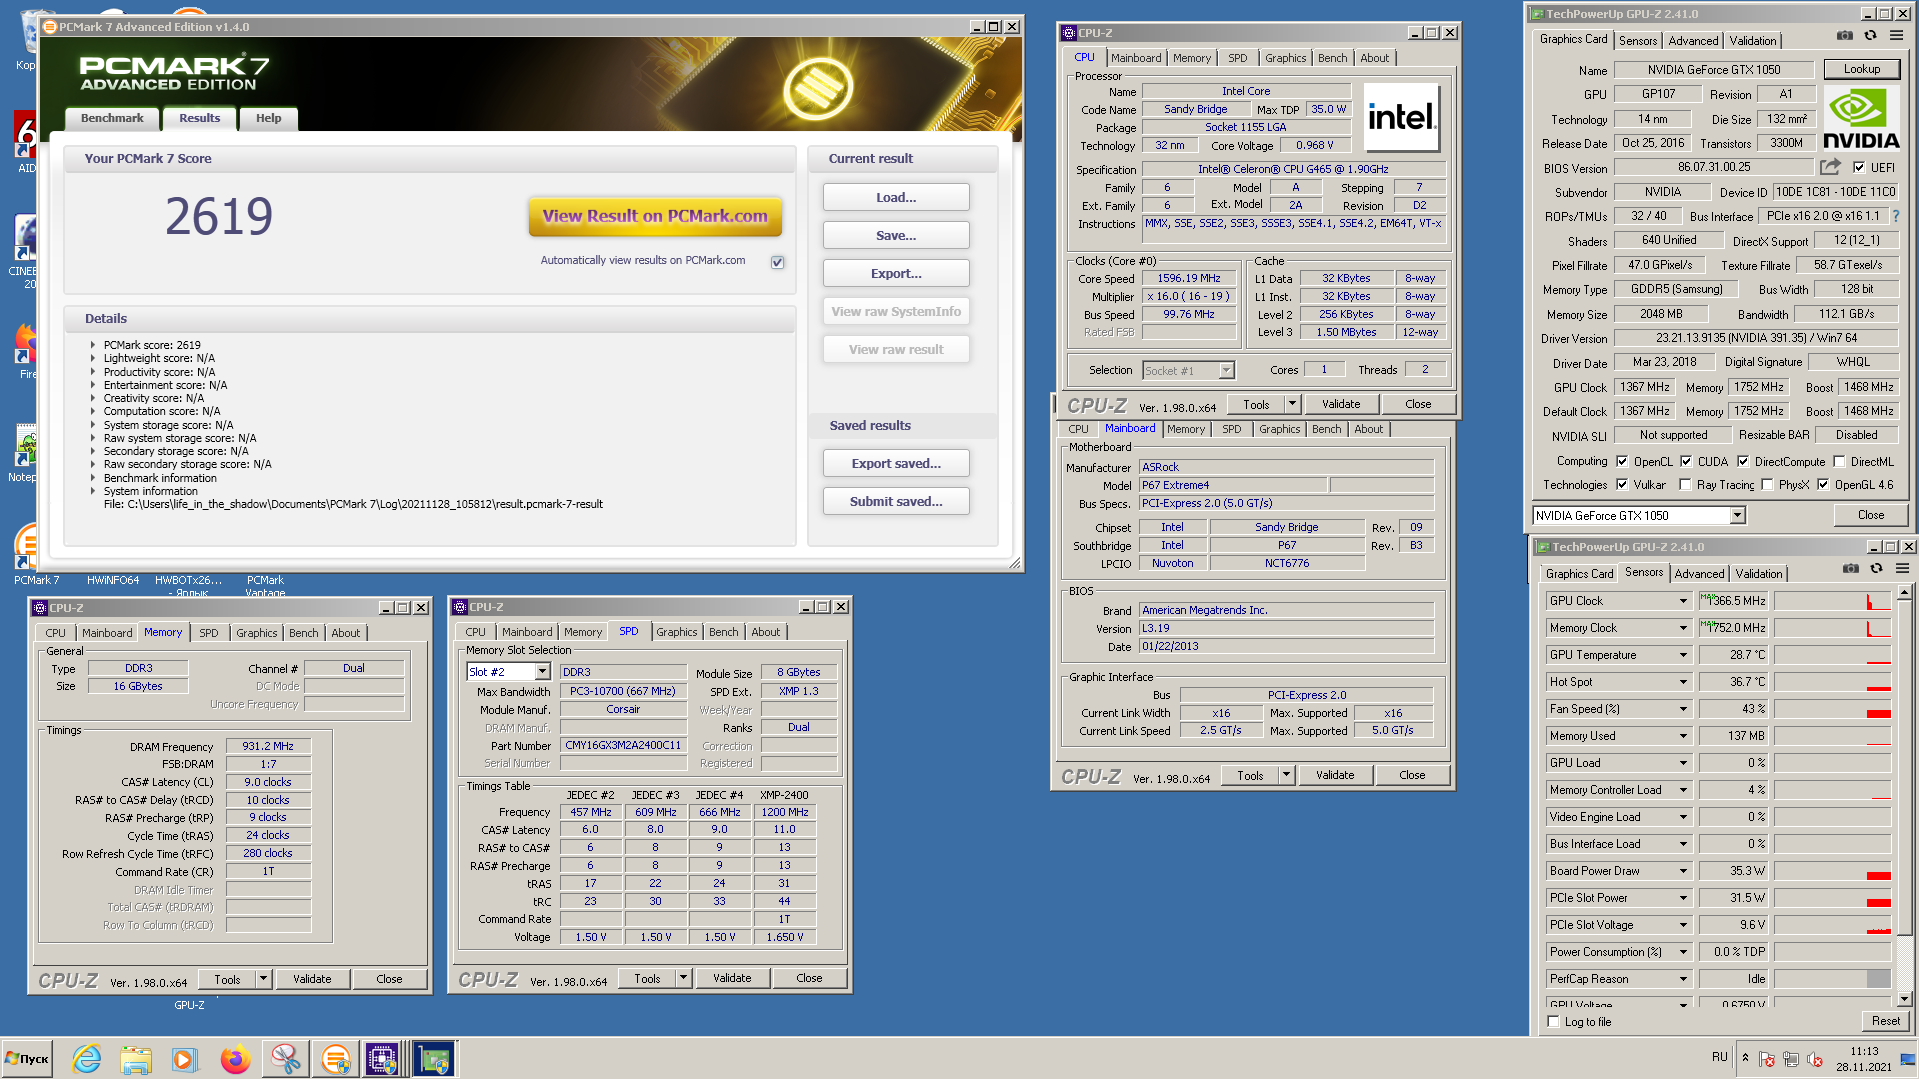This screenshot has width=1919, height=1079.
Task: Switch to PCMark 7 taskbar icon
Action: [x=335, y=1059]
